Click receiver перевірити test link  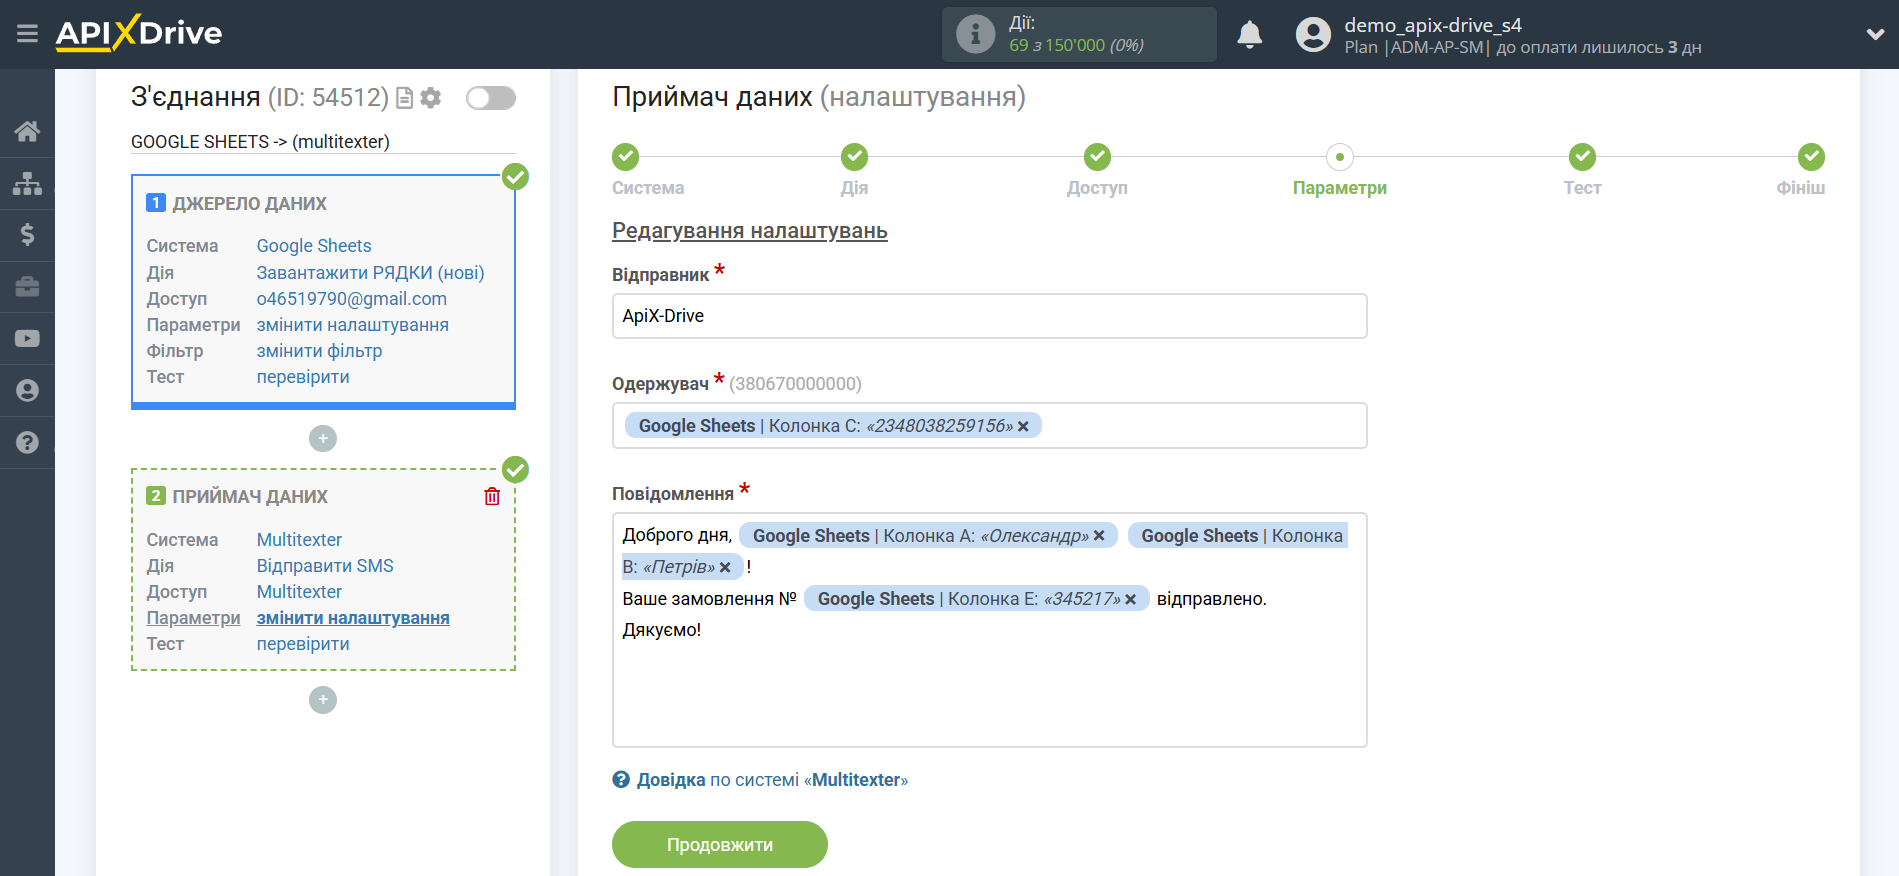[303, 644]
